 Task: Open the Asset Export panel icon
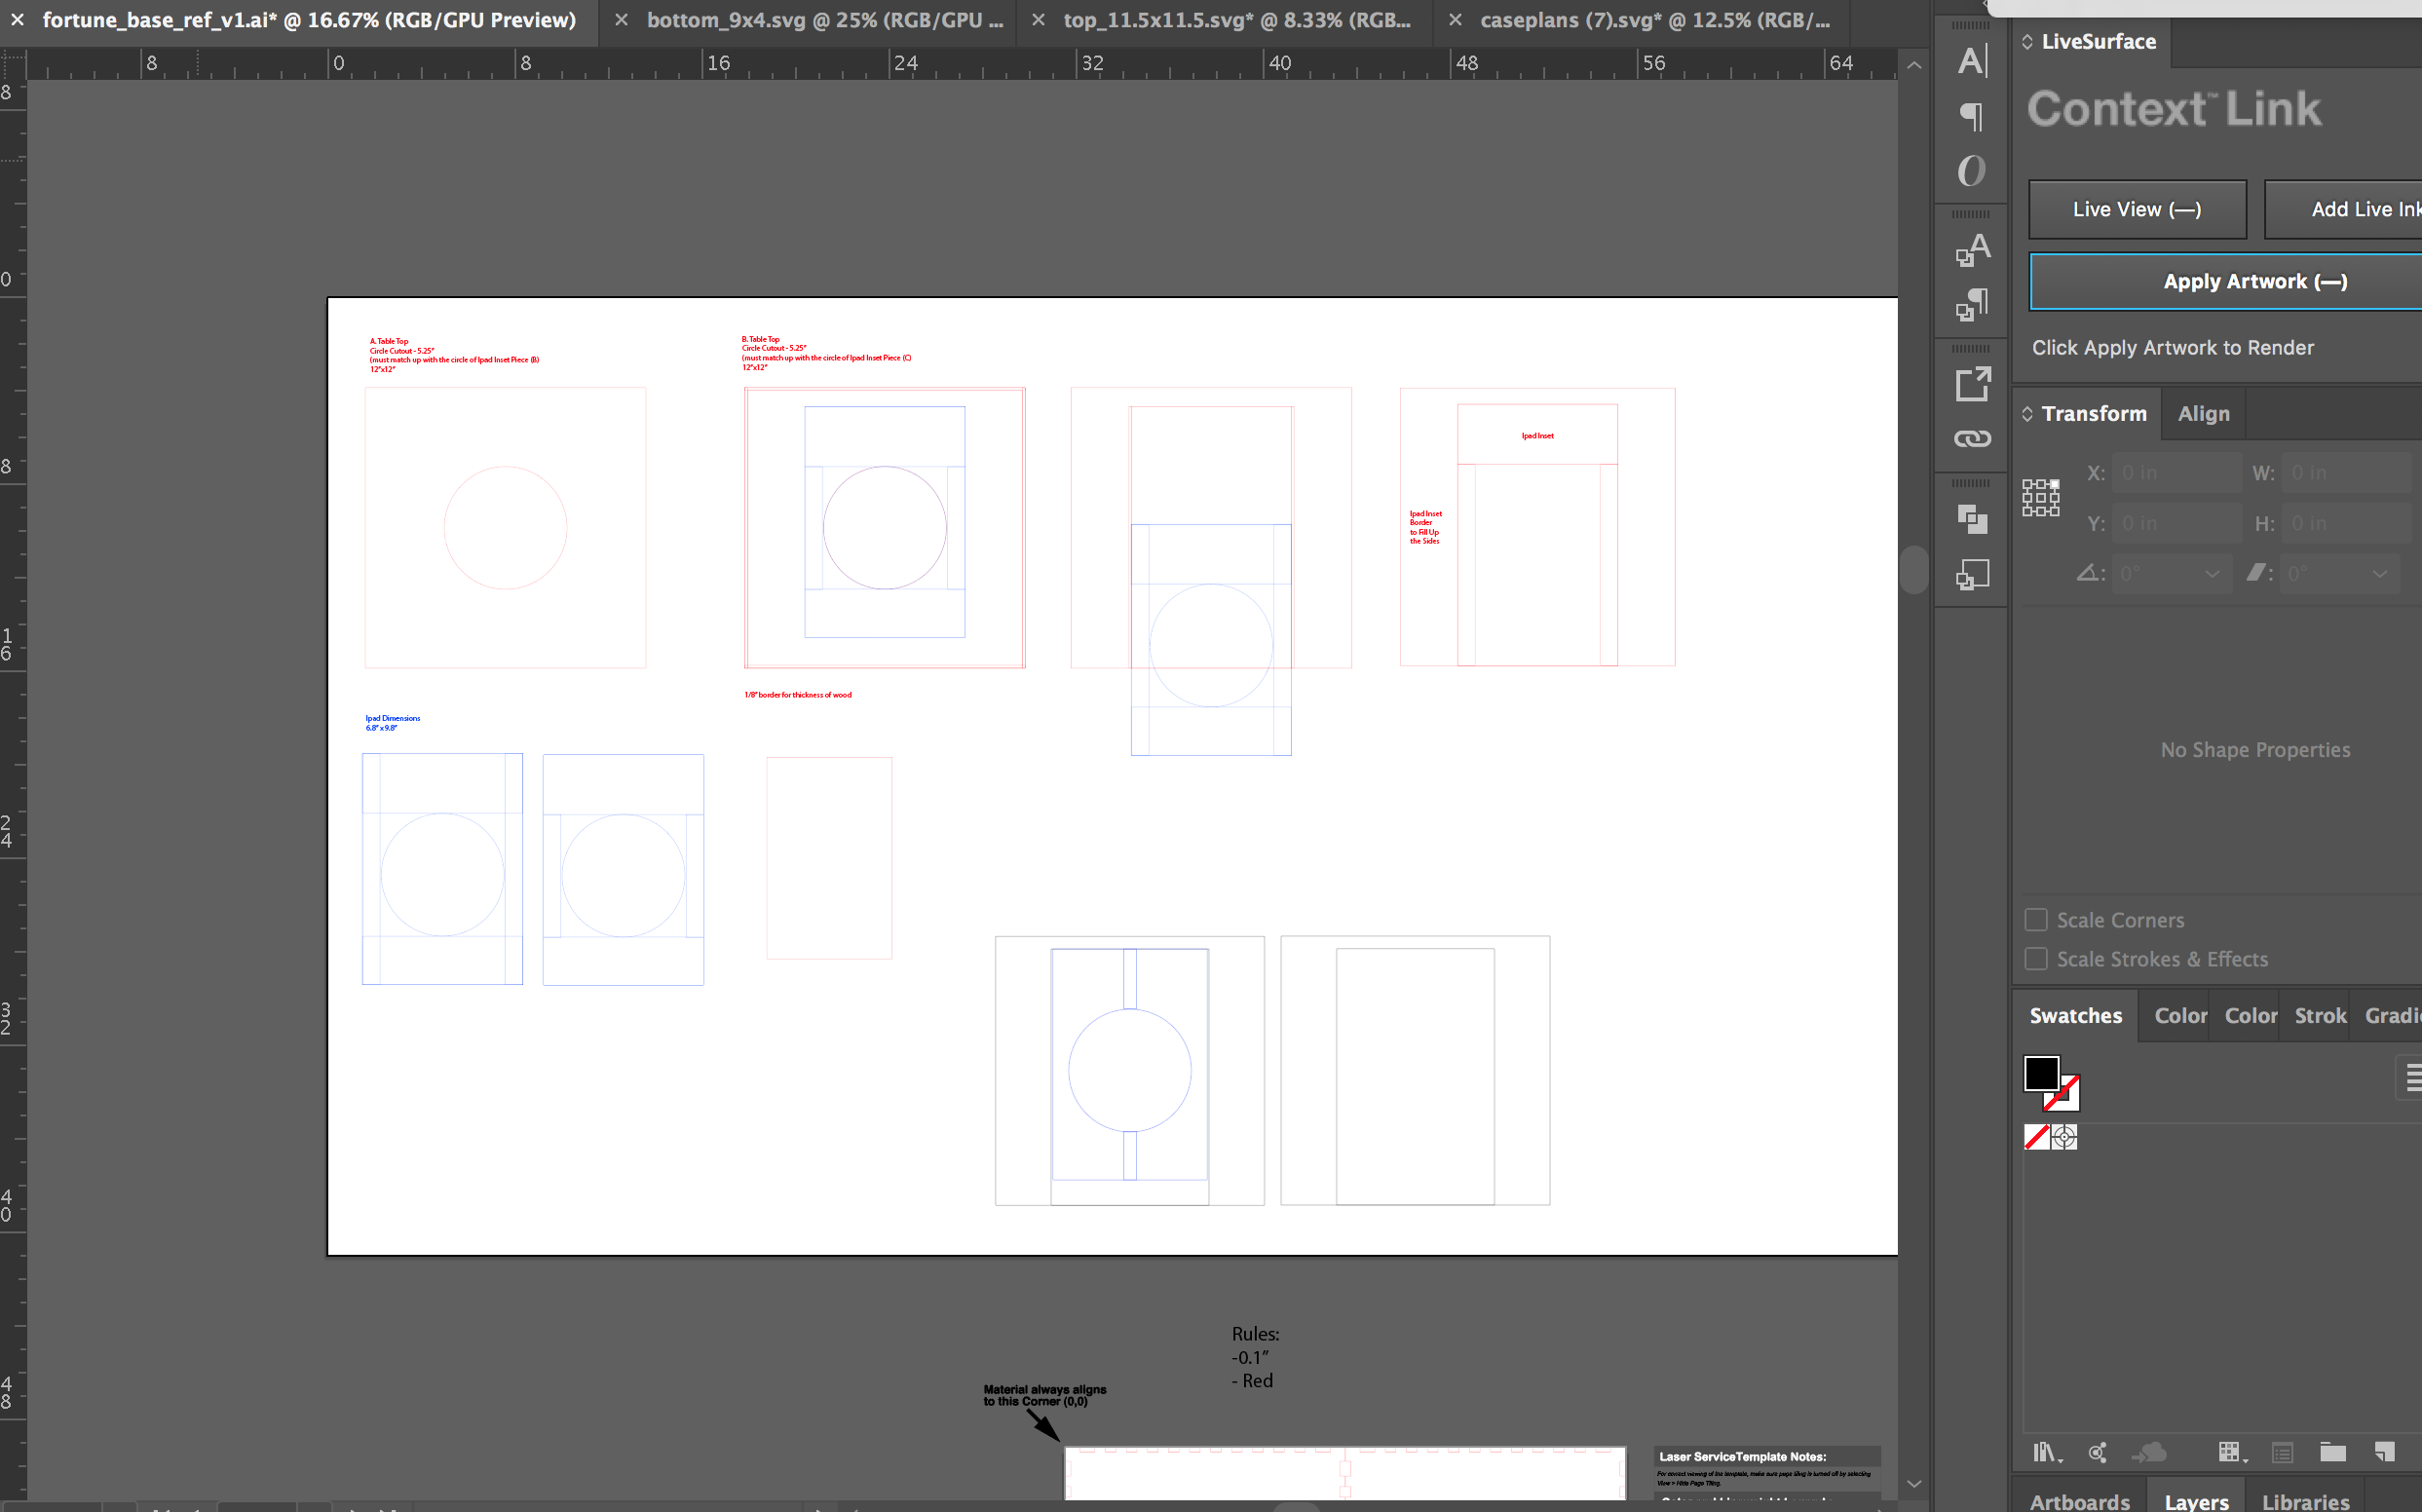[x=1972, y=384]
